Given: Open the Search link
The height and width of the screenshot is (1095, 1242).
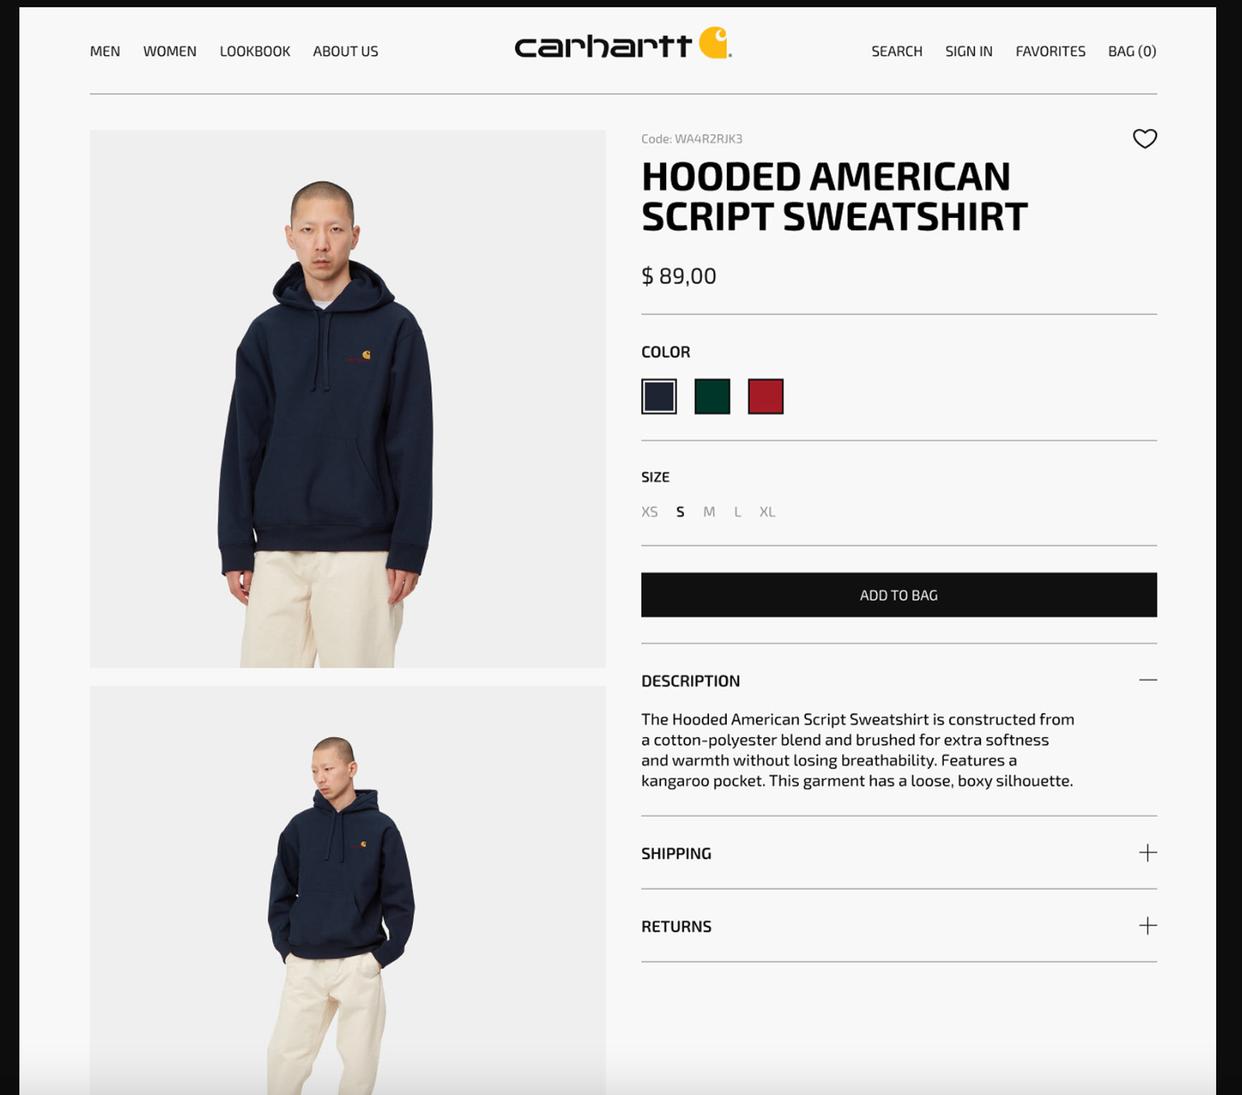Looking at the screenshot, I should [896, 51].
